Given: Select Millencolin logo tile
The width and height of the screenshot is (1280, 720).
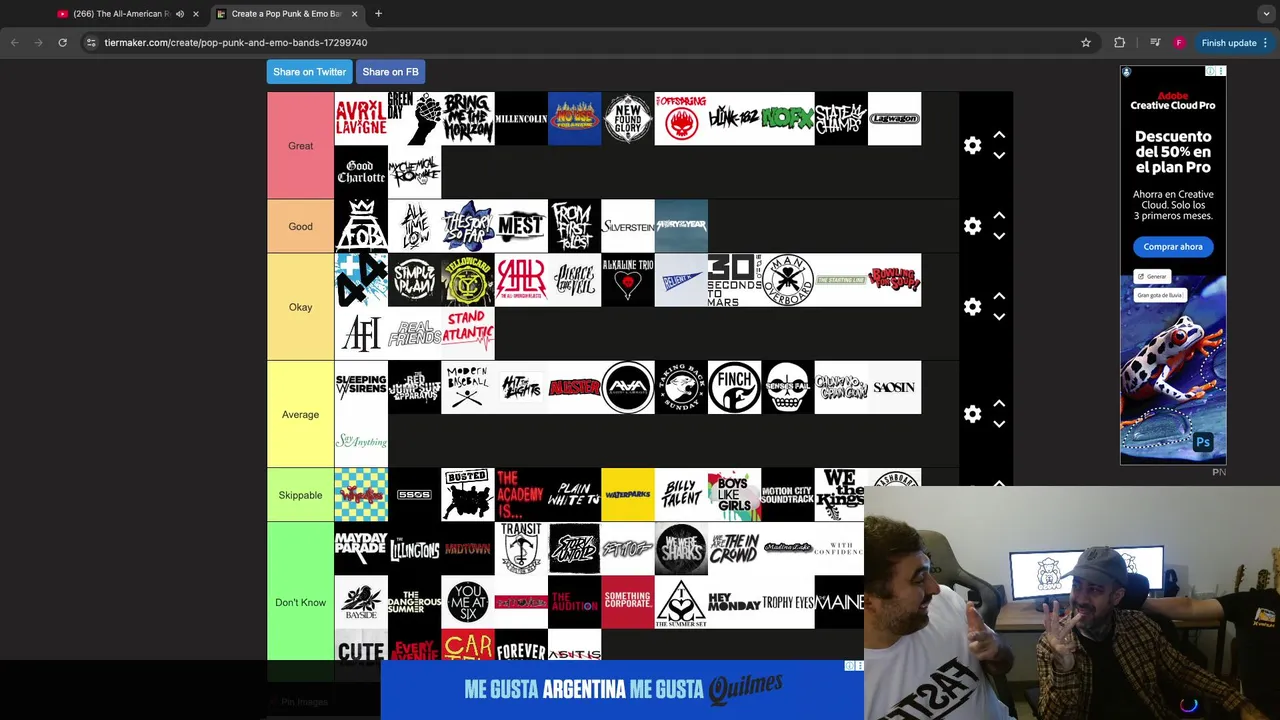Looking at the screenshot, I should coord(521,119).
